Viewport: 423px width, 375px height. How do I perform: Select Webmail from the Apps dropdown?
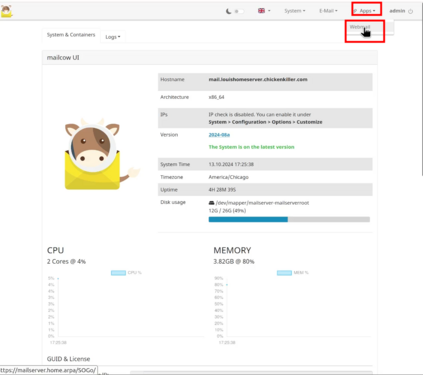[x=360, y=27]
